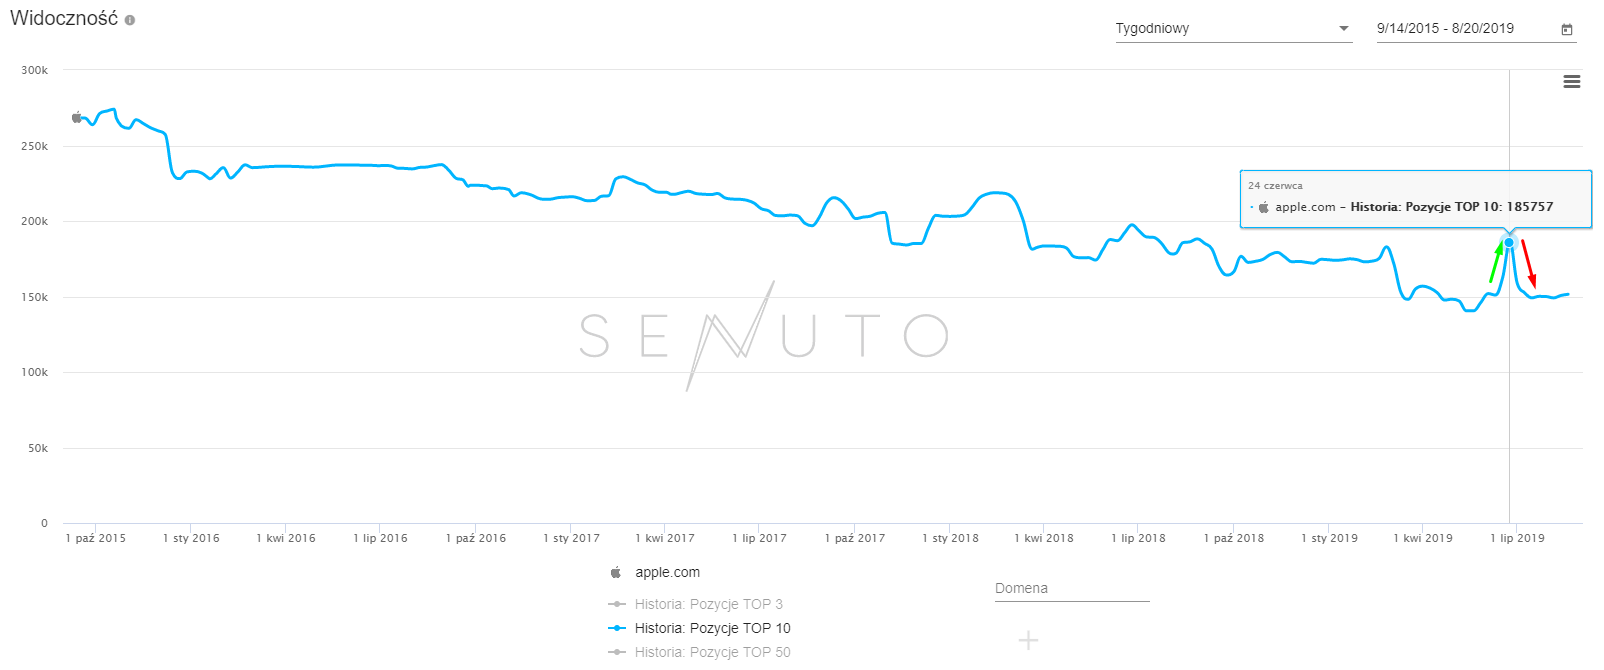Click the Widoczność chart title
Screen dimensions: 1604x670
(64, 19)
